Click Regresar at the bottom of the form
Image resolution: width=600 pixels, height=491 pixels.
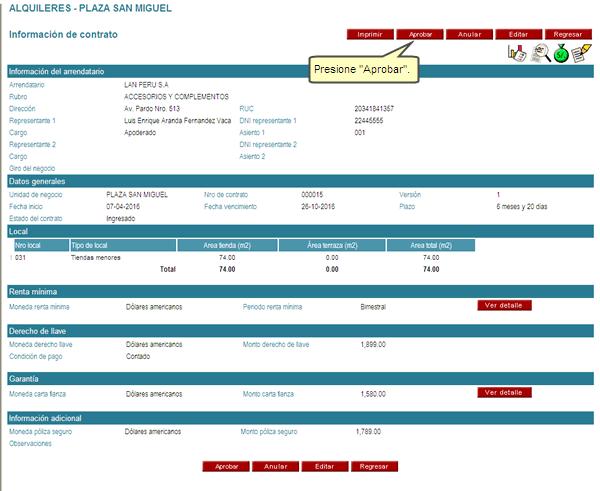373,466
